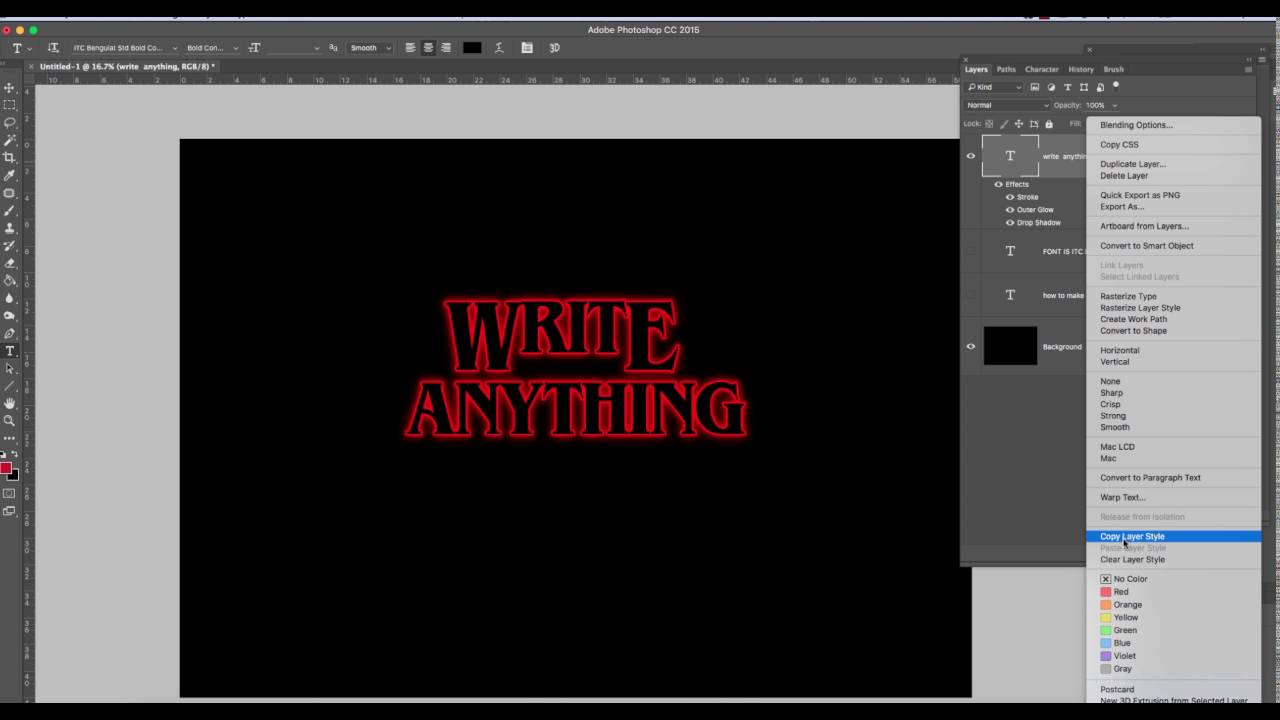1280x720 pixels.
Task: Open the Character and Paragraph panels icon
Action: tap(527, 47)
